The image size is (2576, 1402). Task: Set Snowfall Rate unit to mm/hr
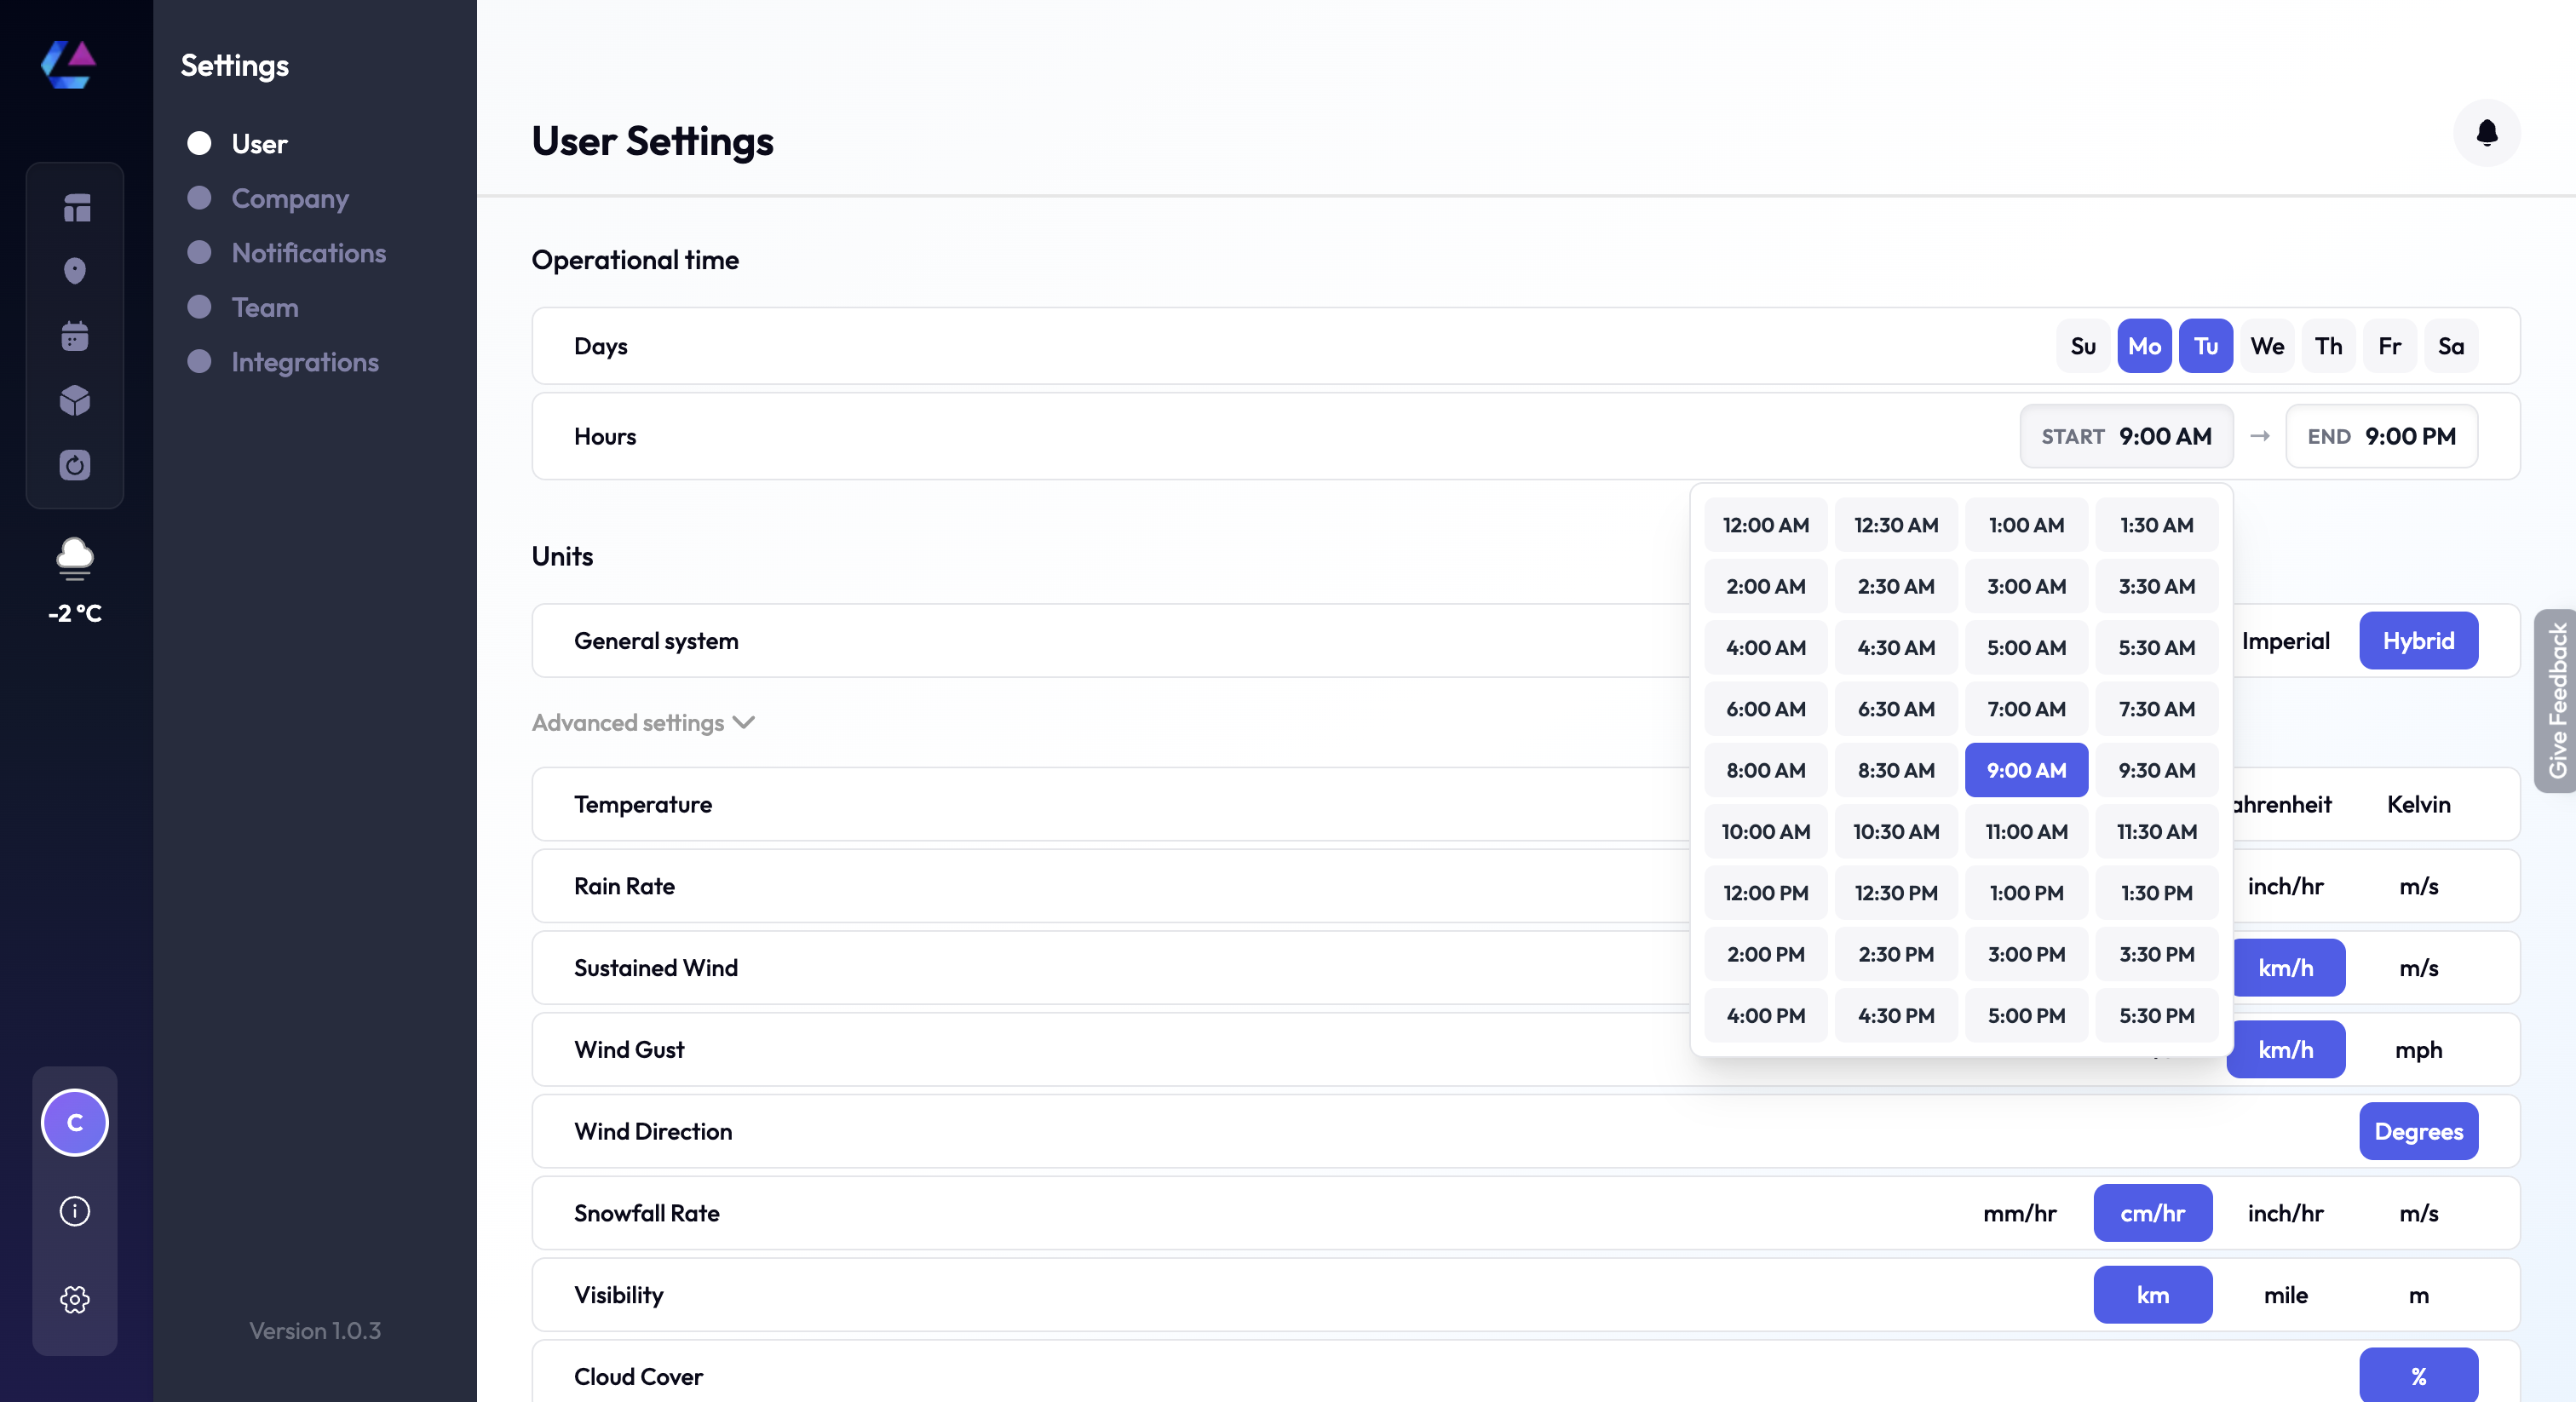(x=2019, y=1213)
